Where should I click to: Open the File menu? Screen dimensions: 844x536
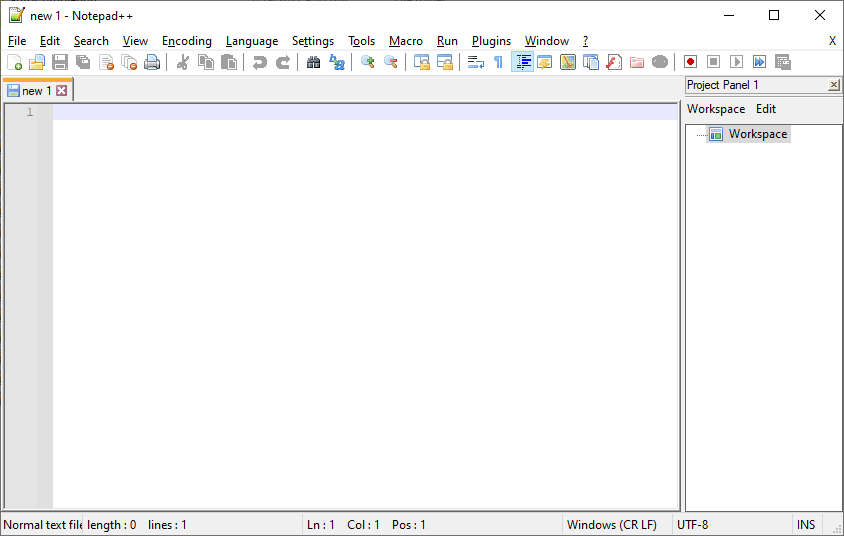coord(17,41)
